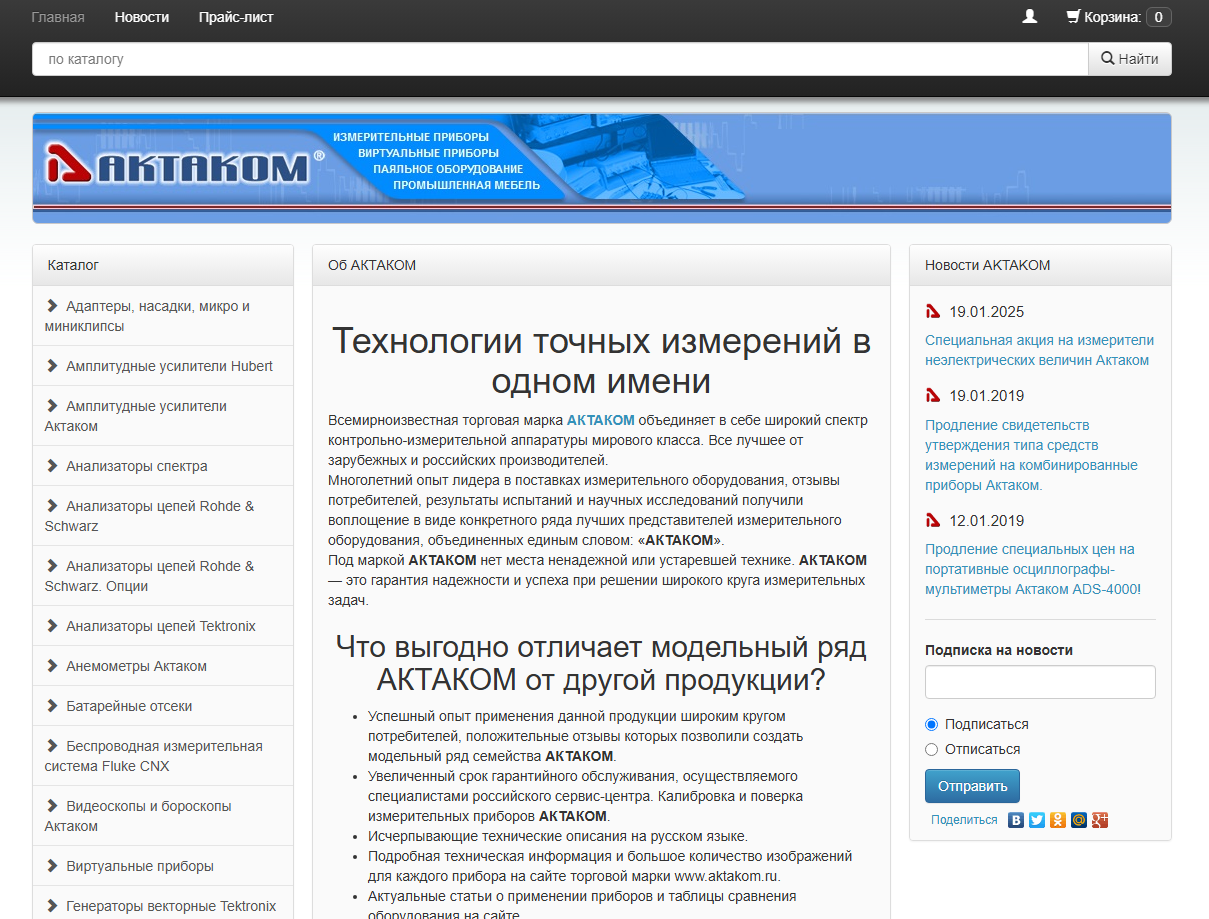Select the Отписаться radio button
The image size is (1209, 919).
tap(932, 749)
